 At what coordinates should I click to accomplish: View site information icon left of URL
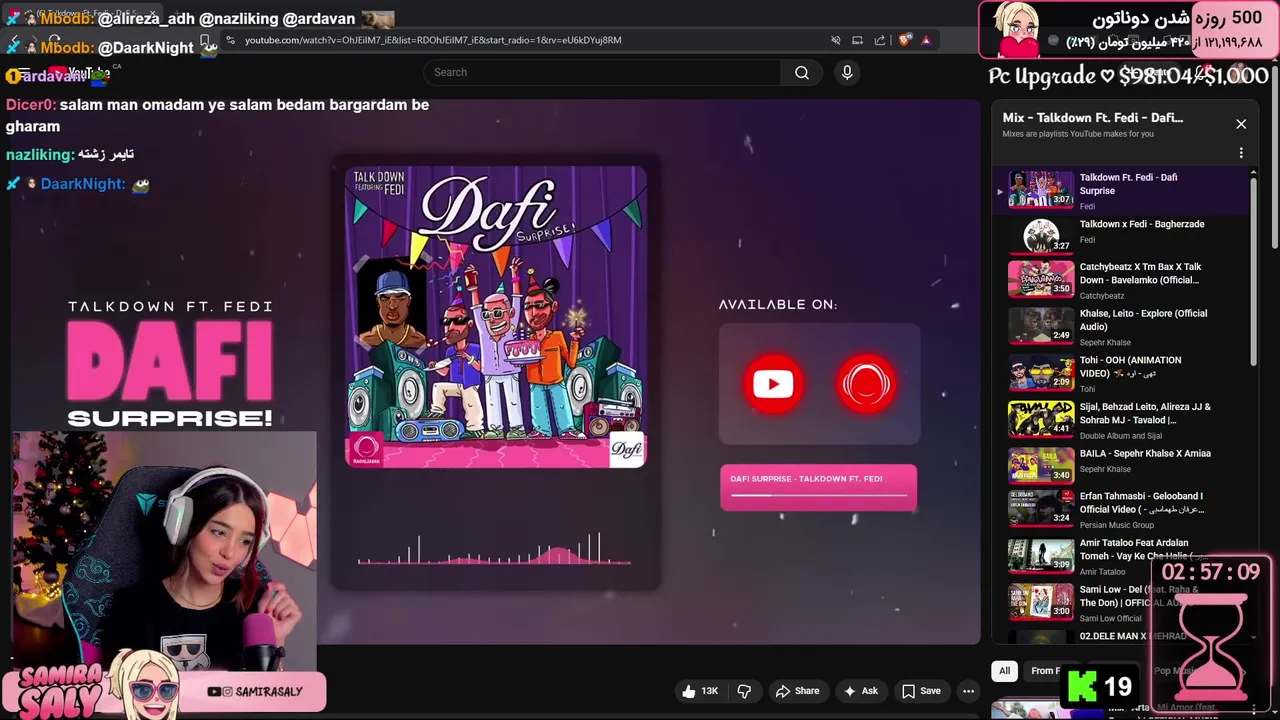pos(230,40)
